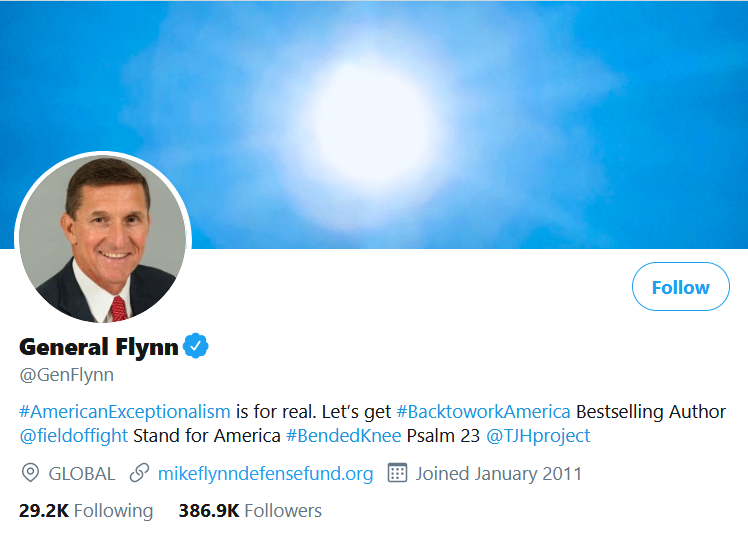View the 29.2K Following list

click(86, 511)
